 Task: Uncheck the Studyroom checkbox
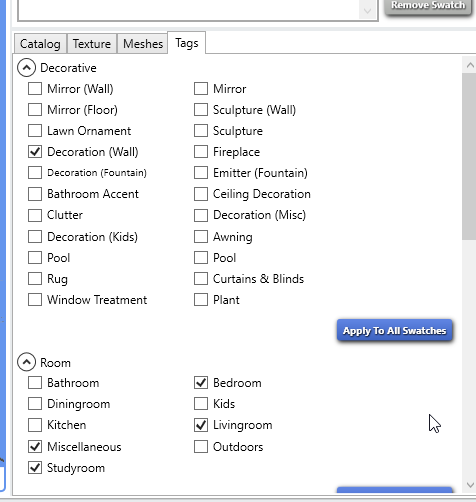(35, 468)
